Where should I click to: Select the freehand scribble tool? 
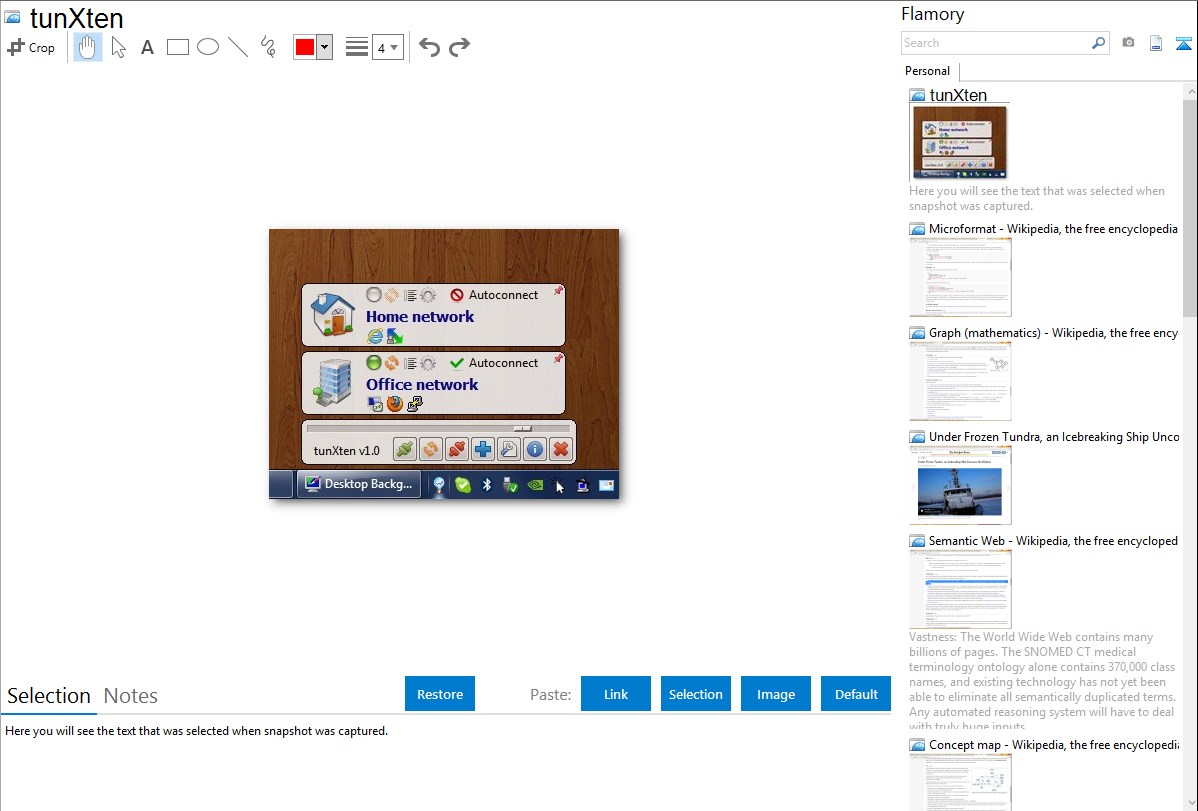(268, 47)
